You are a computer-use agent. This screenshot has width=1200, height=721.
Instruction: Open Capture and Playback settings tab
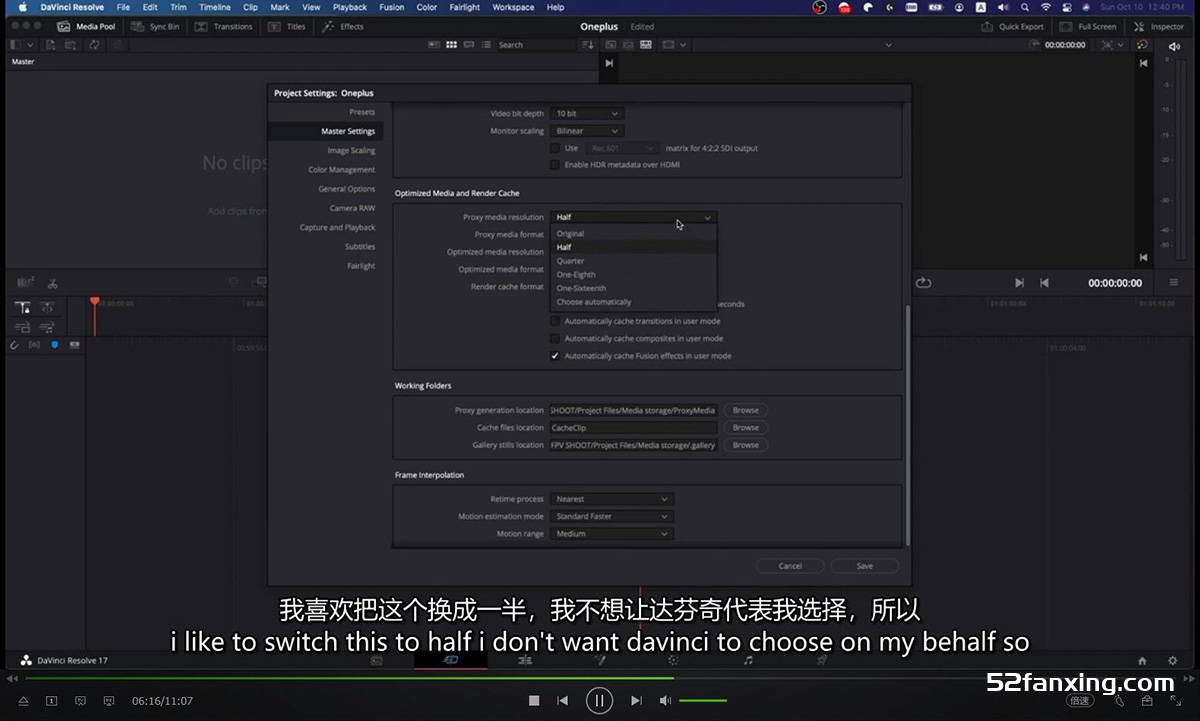point(338,228)
